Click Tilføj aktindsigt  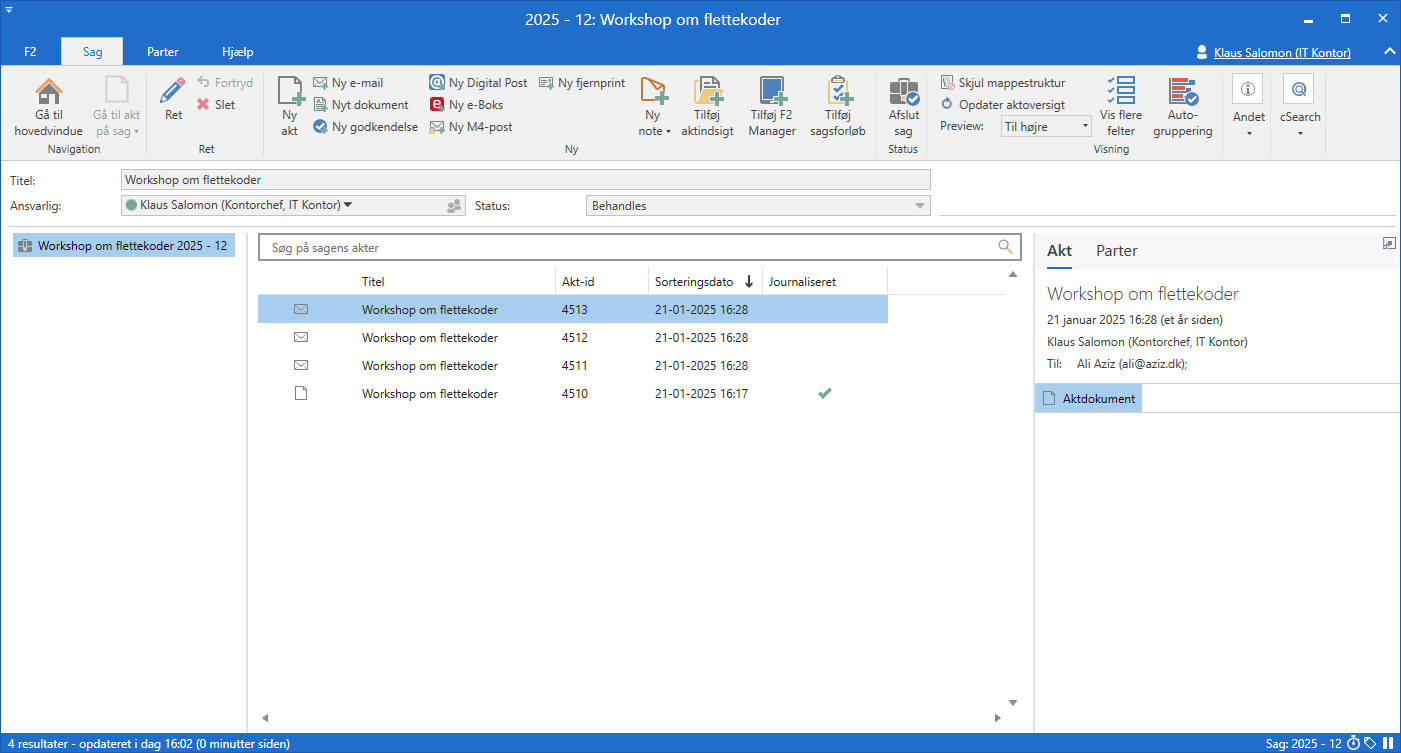click(x=708, y=107)
